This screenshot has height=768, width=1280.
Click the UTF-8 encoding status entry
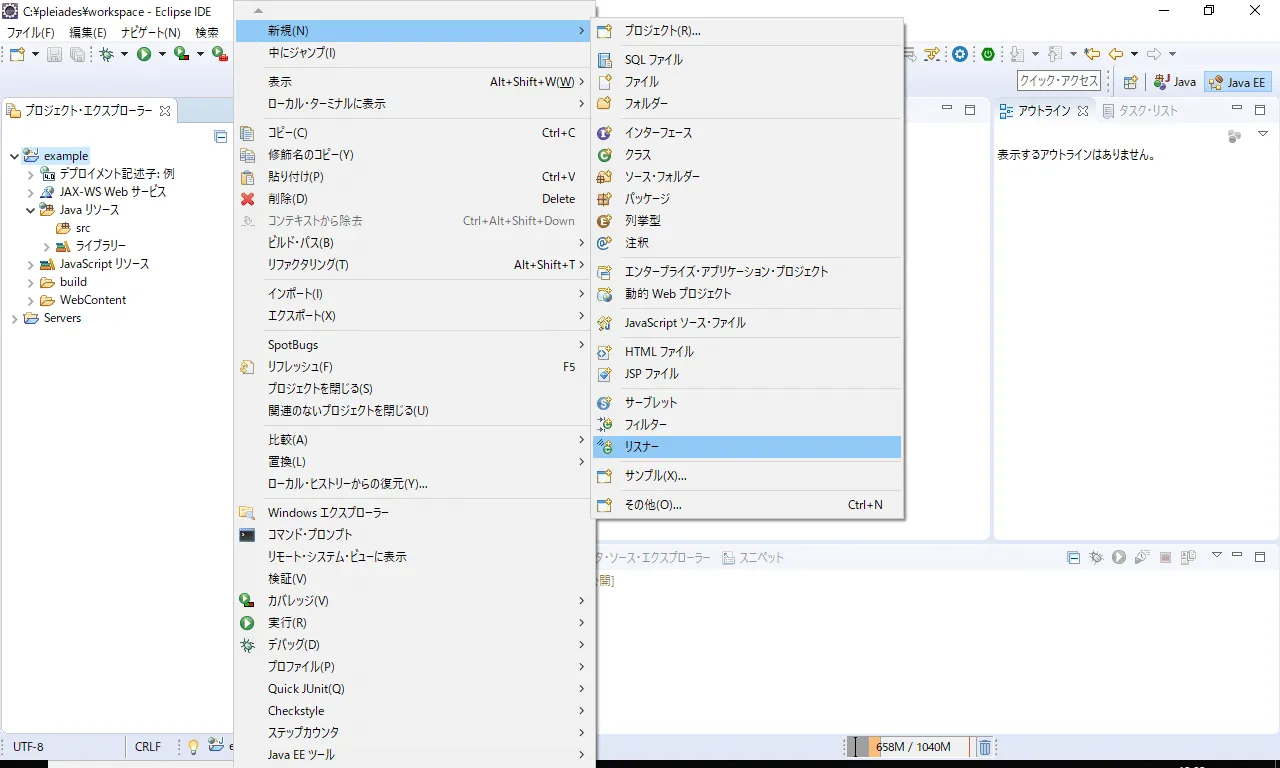pyautogui.click(x=28, y=747)
